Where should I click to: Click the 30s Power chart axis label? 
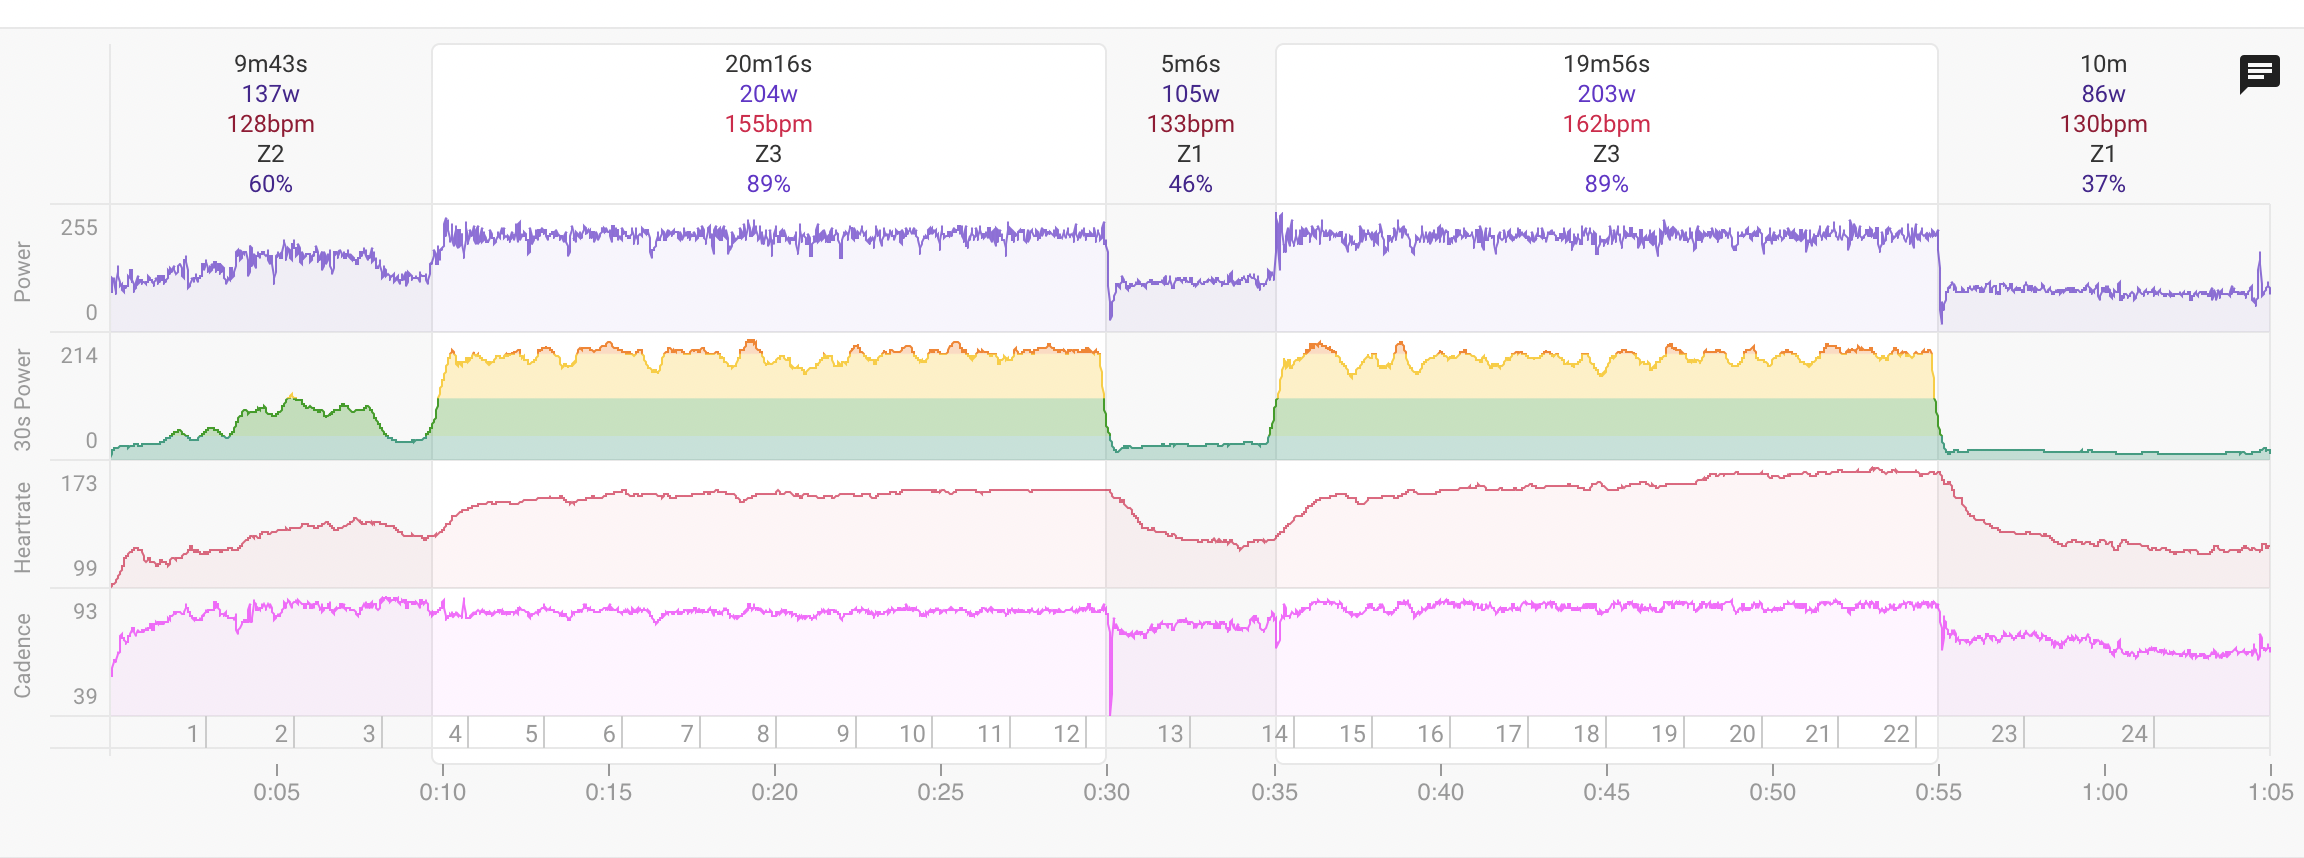coord(22,399)
